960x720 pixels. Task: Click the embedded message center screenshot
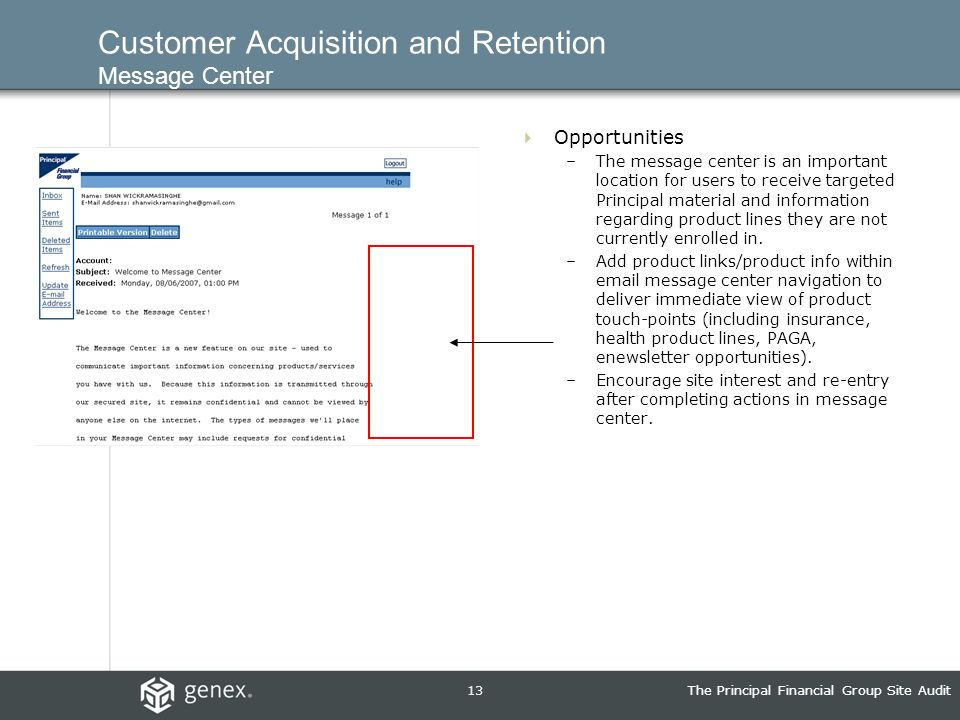(x=258, y=296)
